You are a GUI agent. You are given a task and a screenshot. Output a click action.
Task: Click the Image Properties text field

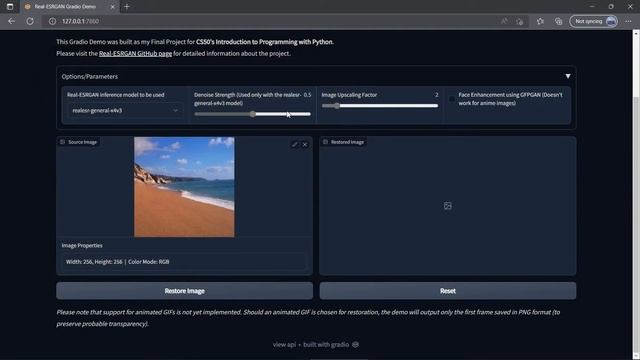[x=184, y=262]
